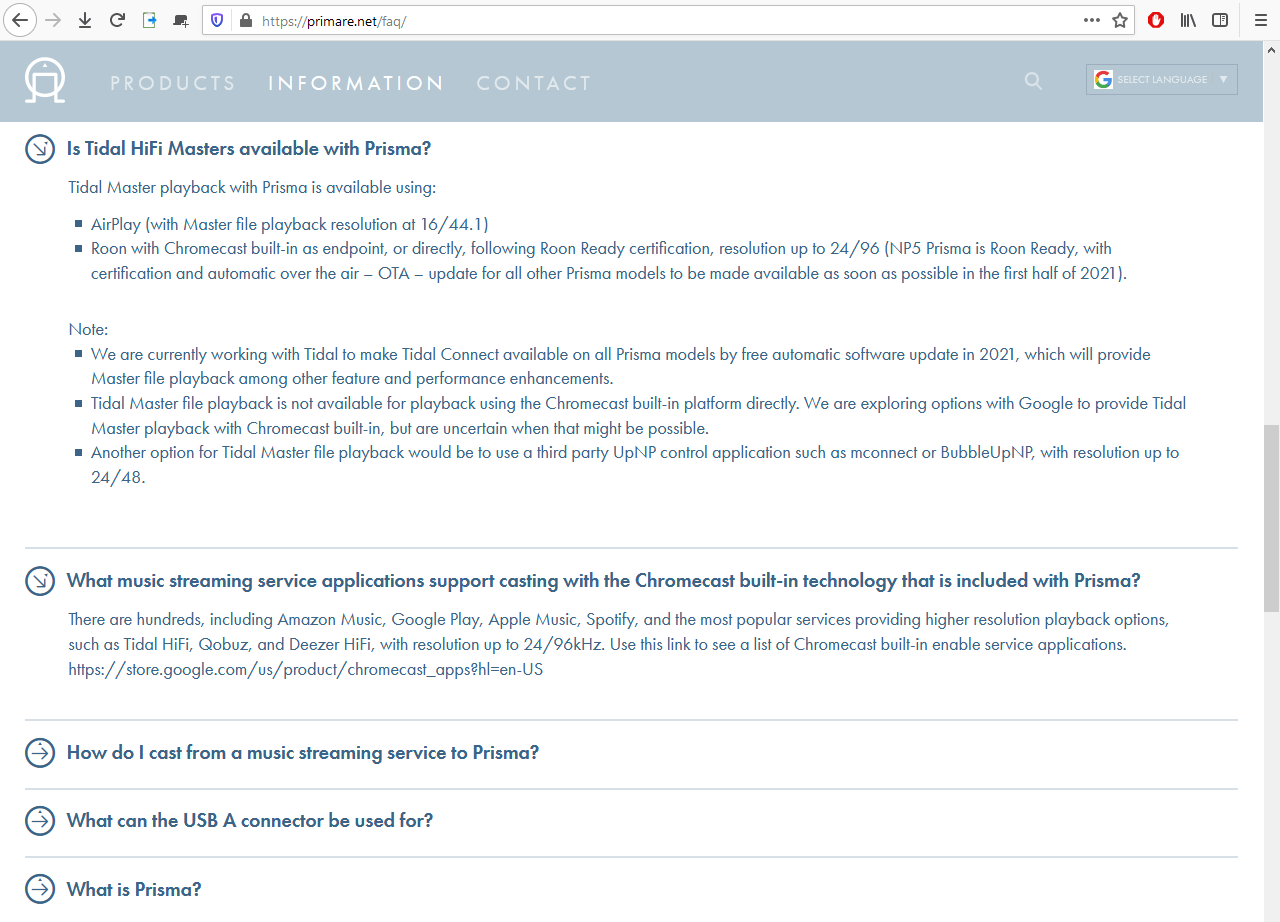
Task: Click 'Tidal Master playback with Prisma is available' text
Action: click(252, 187)
